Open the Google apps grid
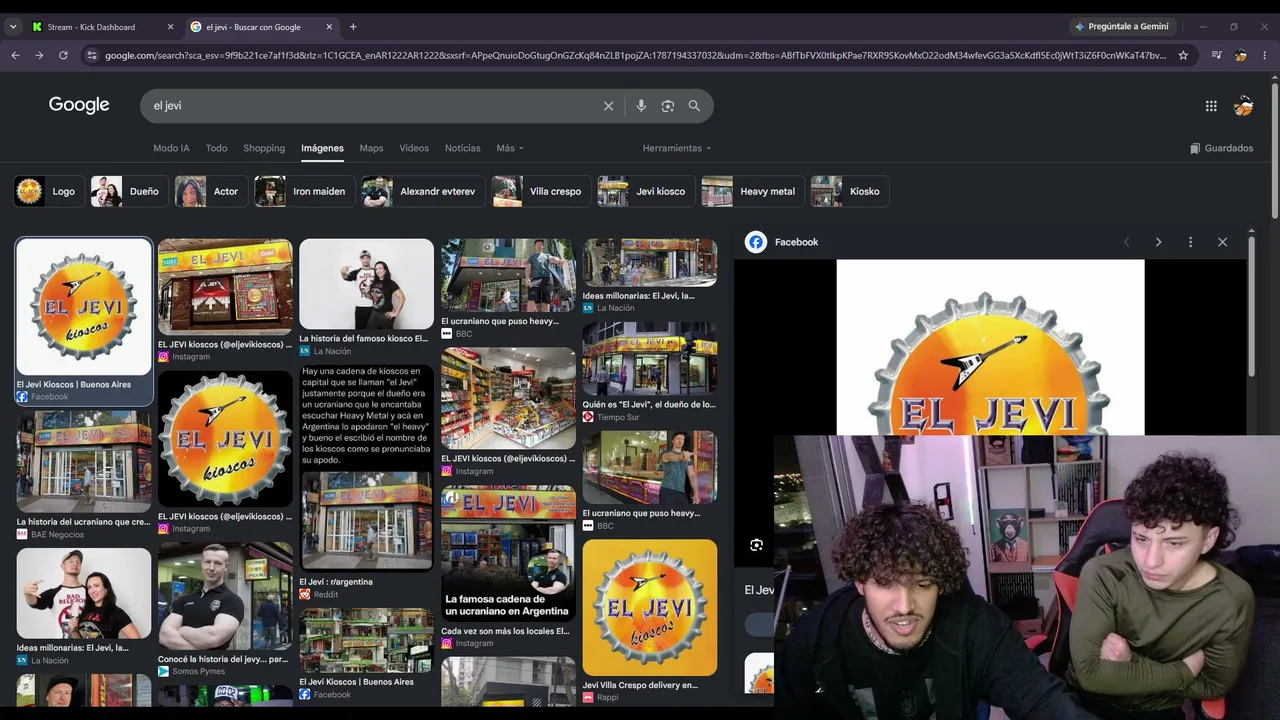1280x720 pixels. coord(1211,105)
